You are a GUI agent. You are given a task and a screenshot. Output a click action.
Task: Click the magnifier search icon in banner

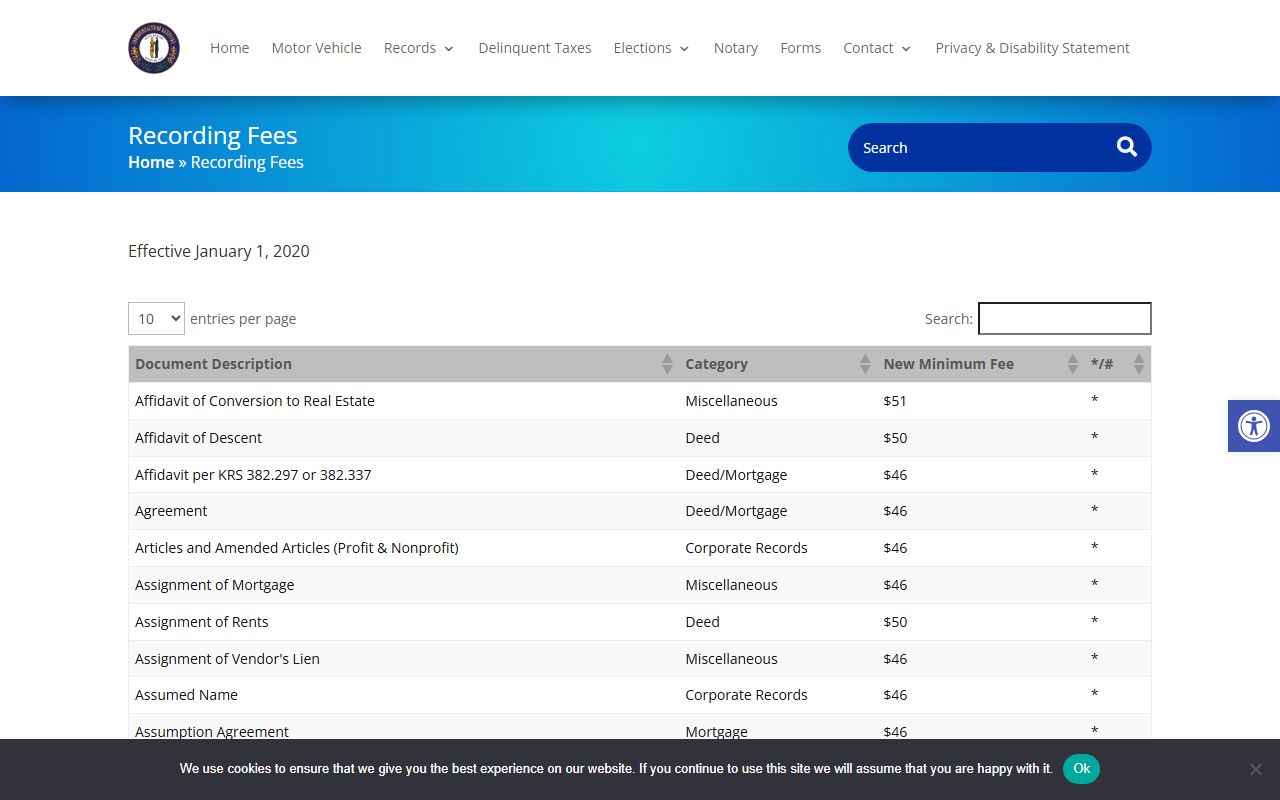(1127, 147)
